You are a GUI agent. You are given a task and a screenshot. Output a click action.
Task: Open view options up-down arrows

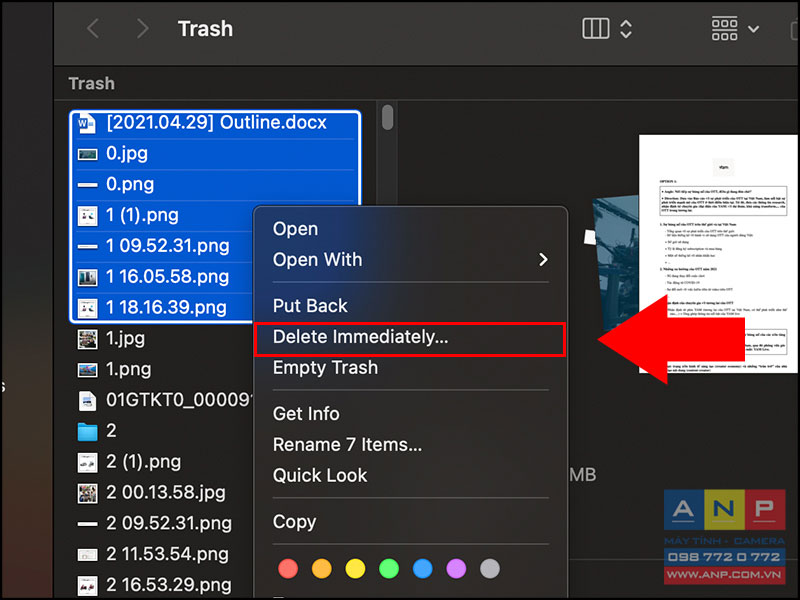(626, 29)
